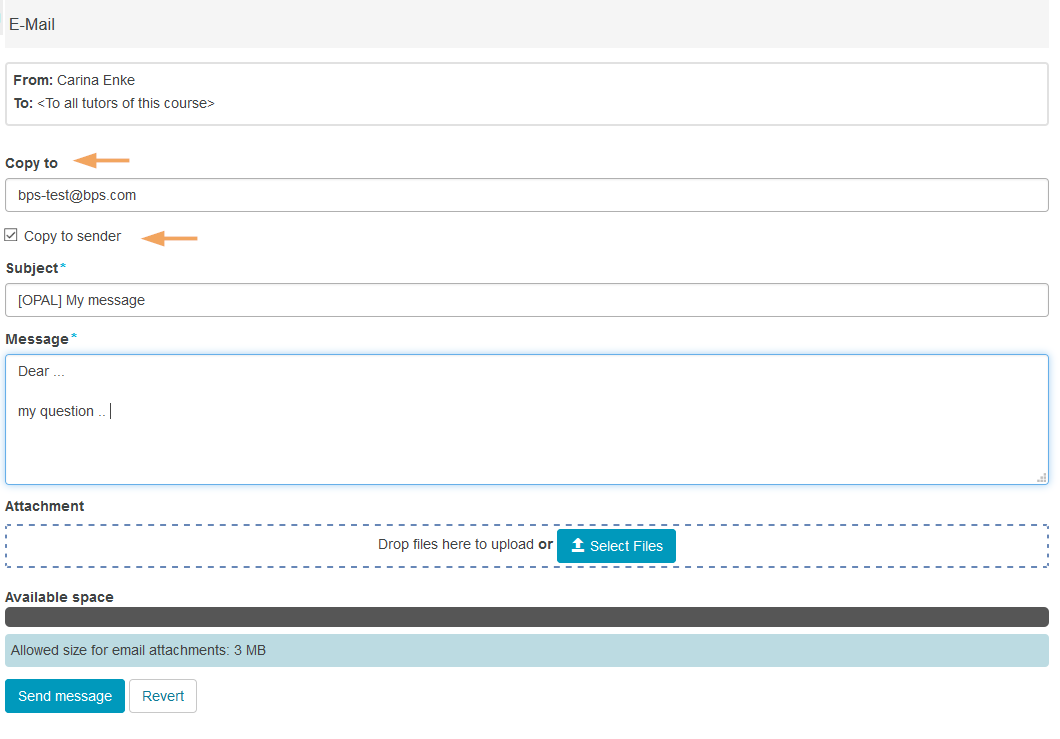Click into the Subject text field
This screenshot has height=739, width=1060.
526,300
